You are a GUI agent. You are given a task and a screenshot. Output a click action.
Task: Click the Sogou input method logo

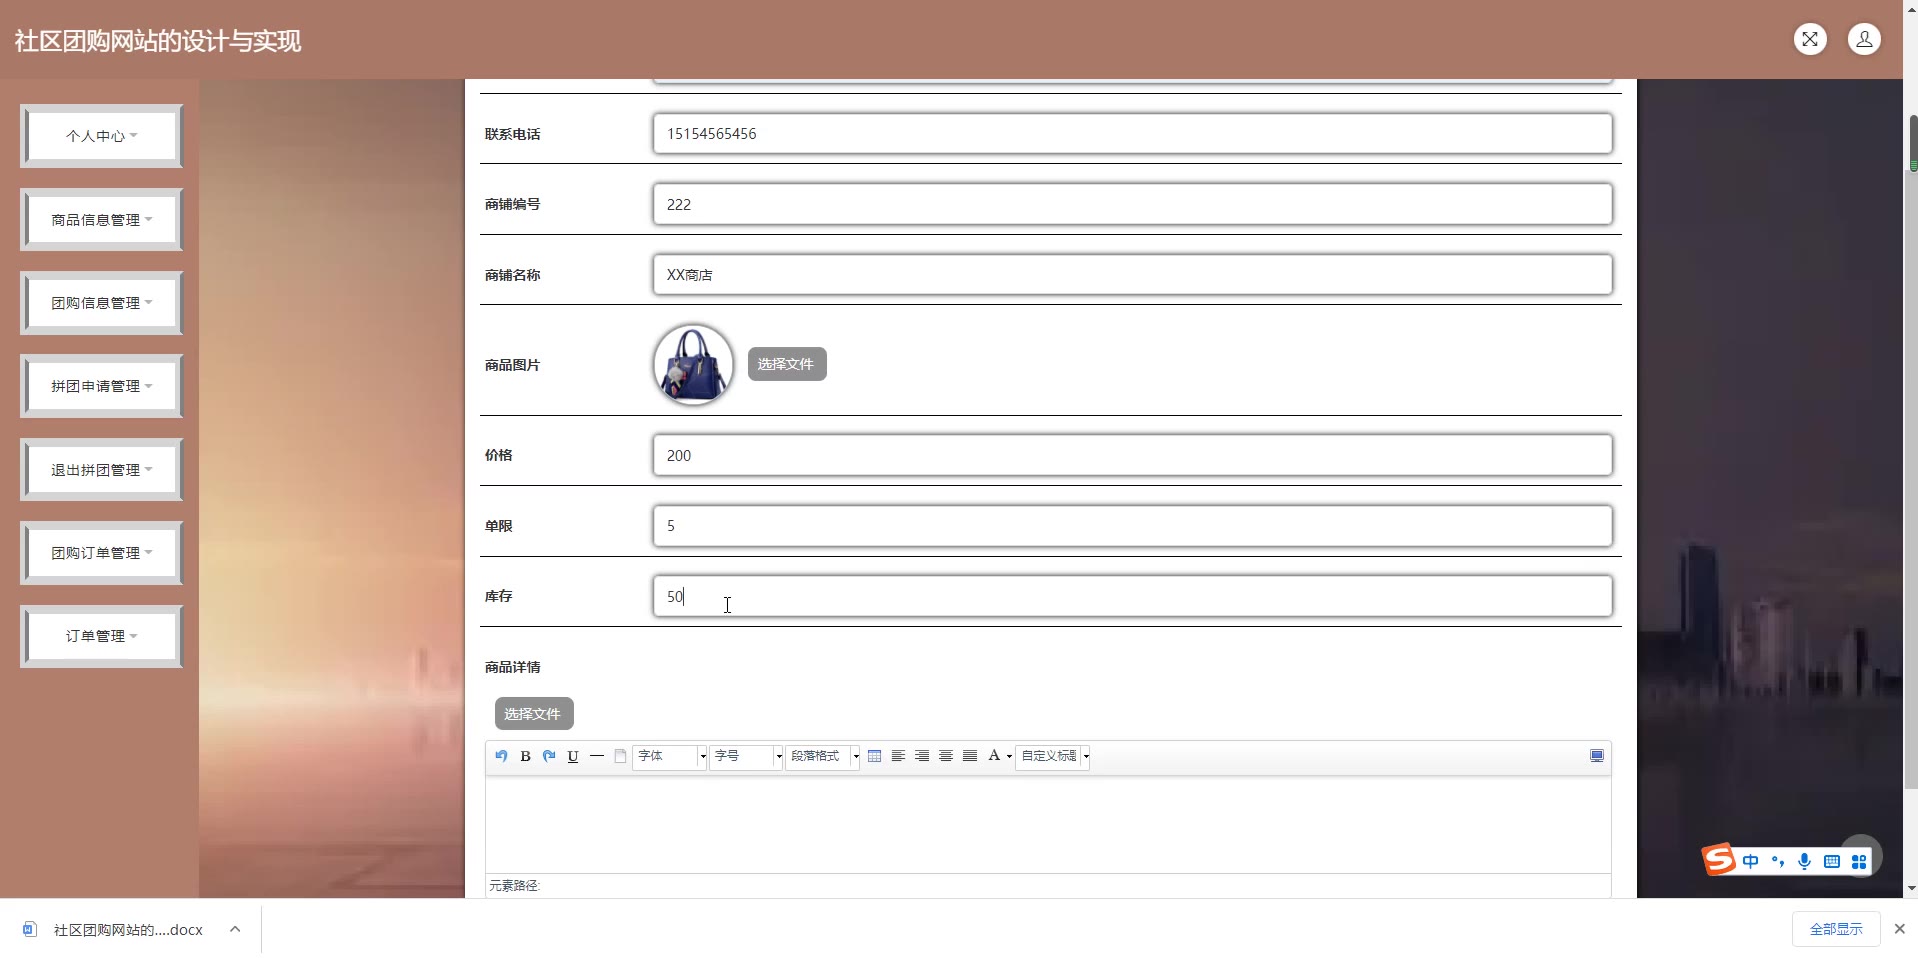tap(1719, 859)
